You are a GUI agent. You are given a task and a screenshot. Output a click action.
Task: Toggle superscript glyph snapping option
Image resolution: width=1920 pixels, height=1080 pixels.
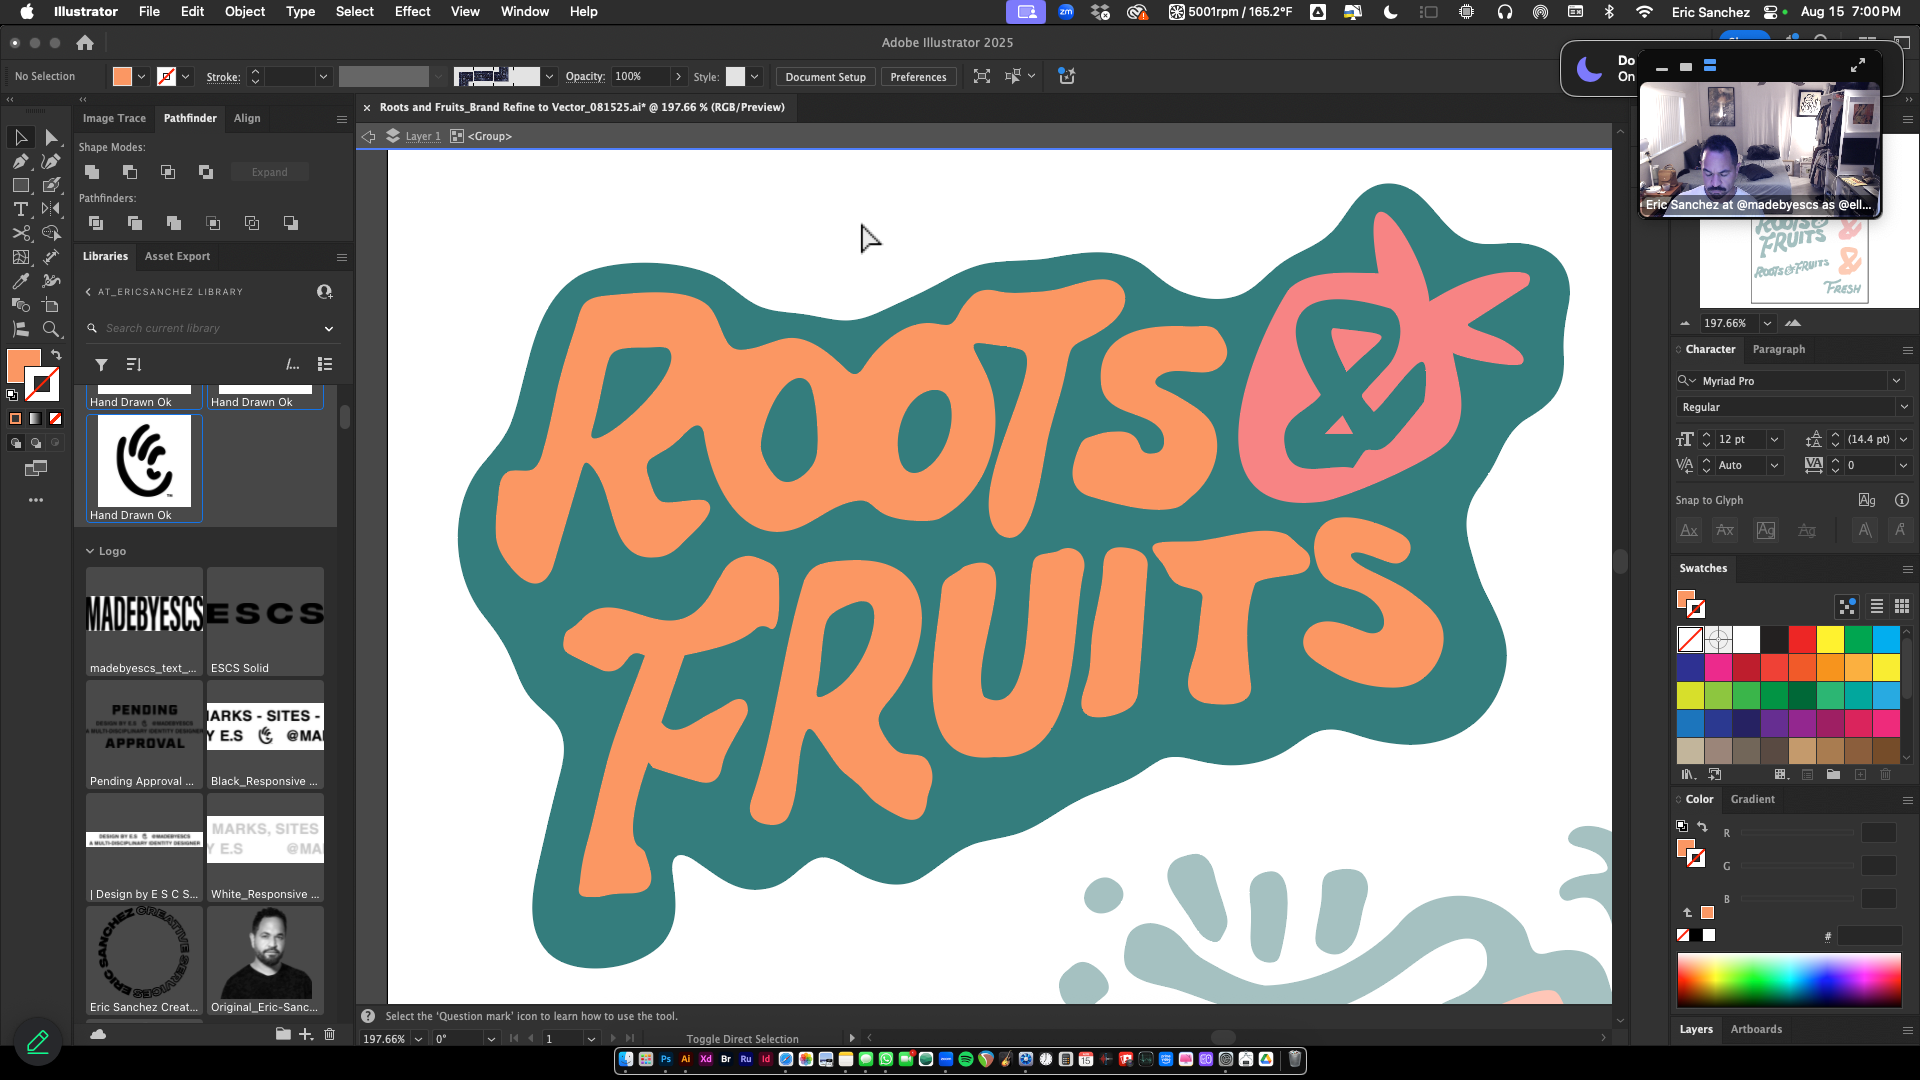click(x=1902, y=530)
